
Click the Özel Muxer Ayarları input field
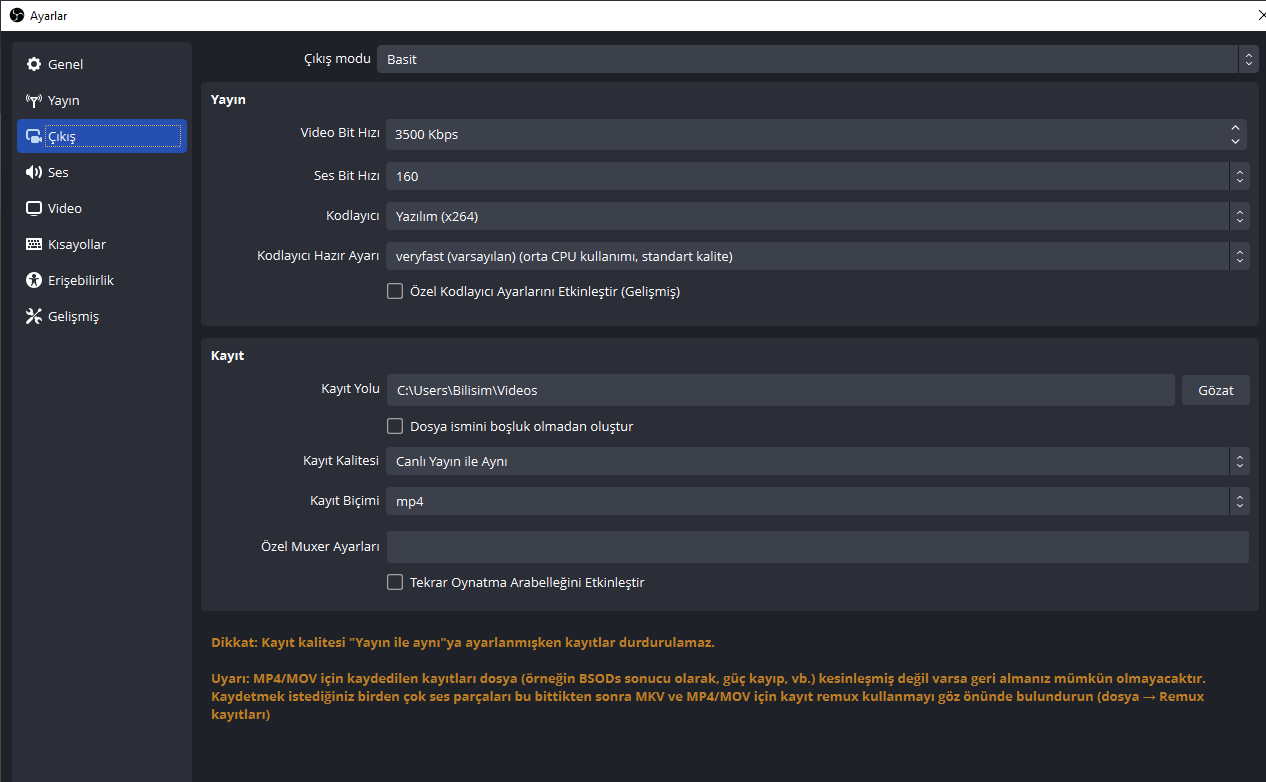click(x=818, y=547)
